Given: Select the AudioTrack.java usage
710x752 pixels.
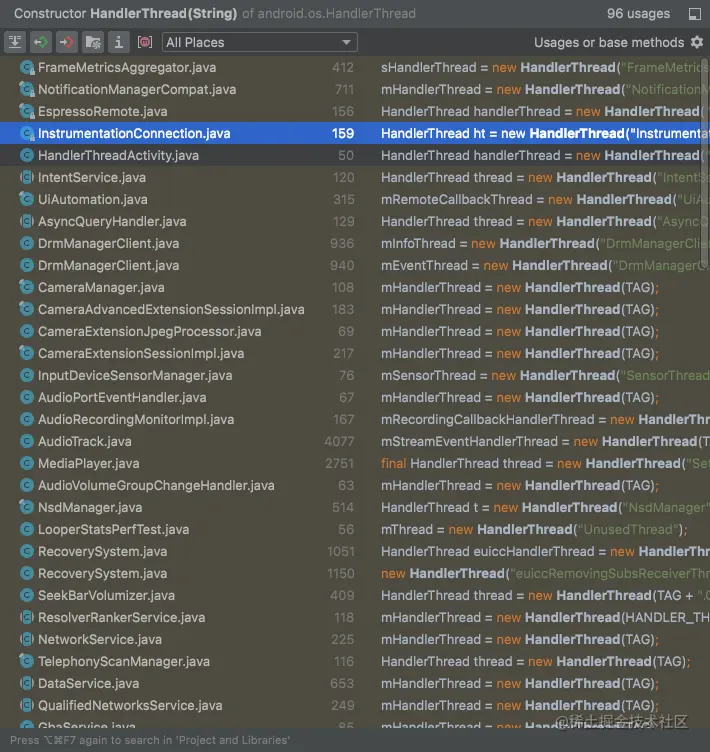Looking at the screenshot, I should pyautogui.click(x=355, y=442).
